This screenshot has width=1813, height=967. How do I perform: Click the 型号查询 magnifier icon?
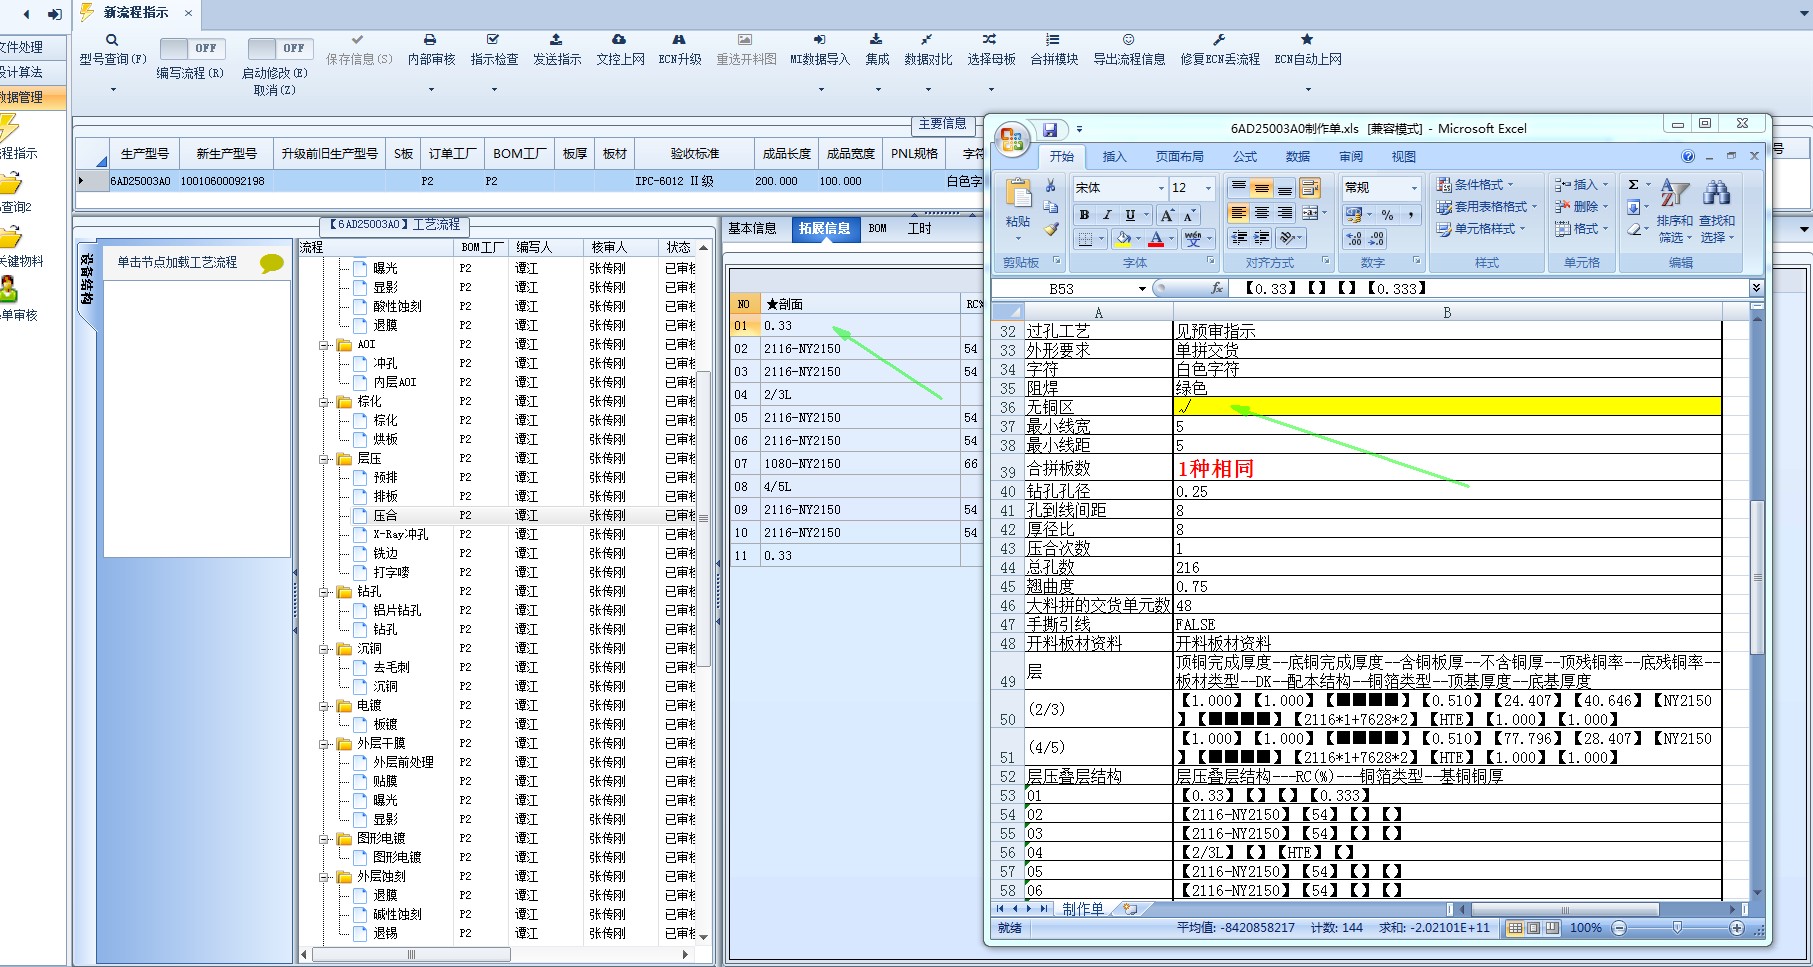tap(112, 40)
